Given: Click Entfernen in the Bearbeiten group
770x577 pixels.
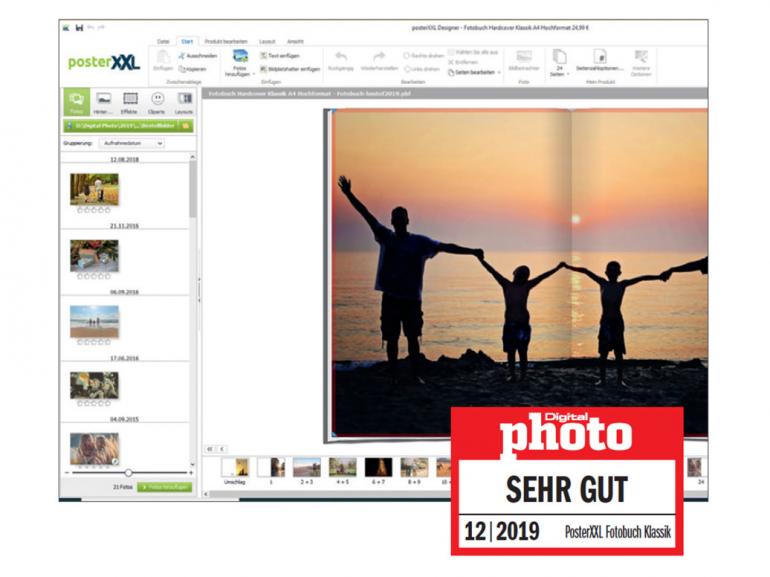Looking at the screenshot, I should click(463, 62).
